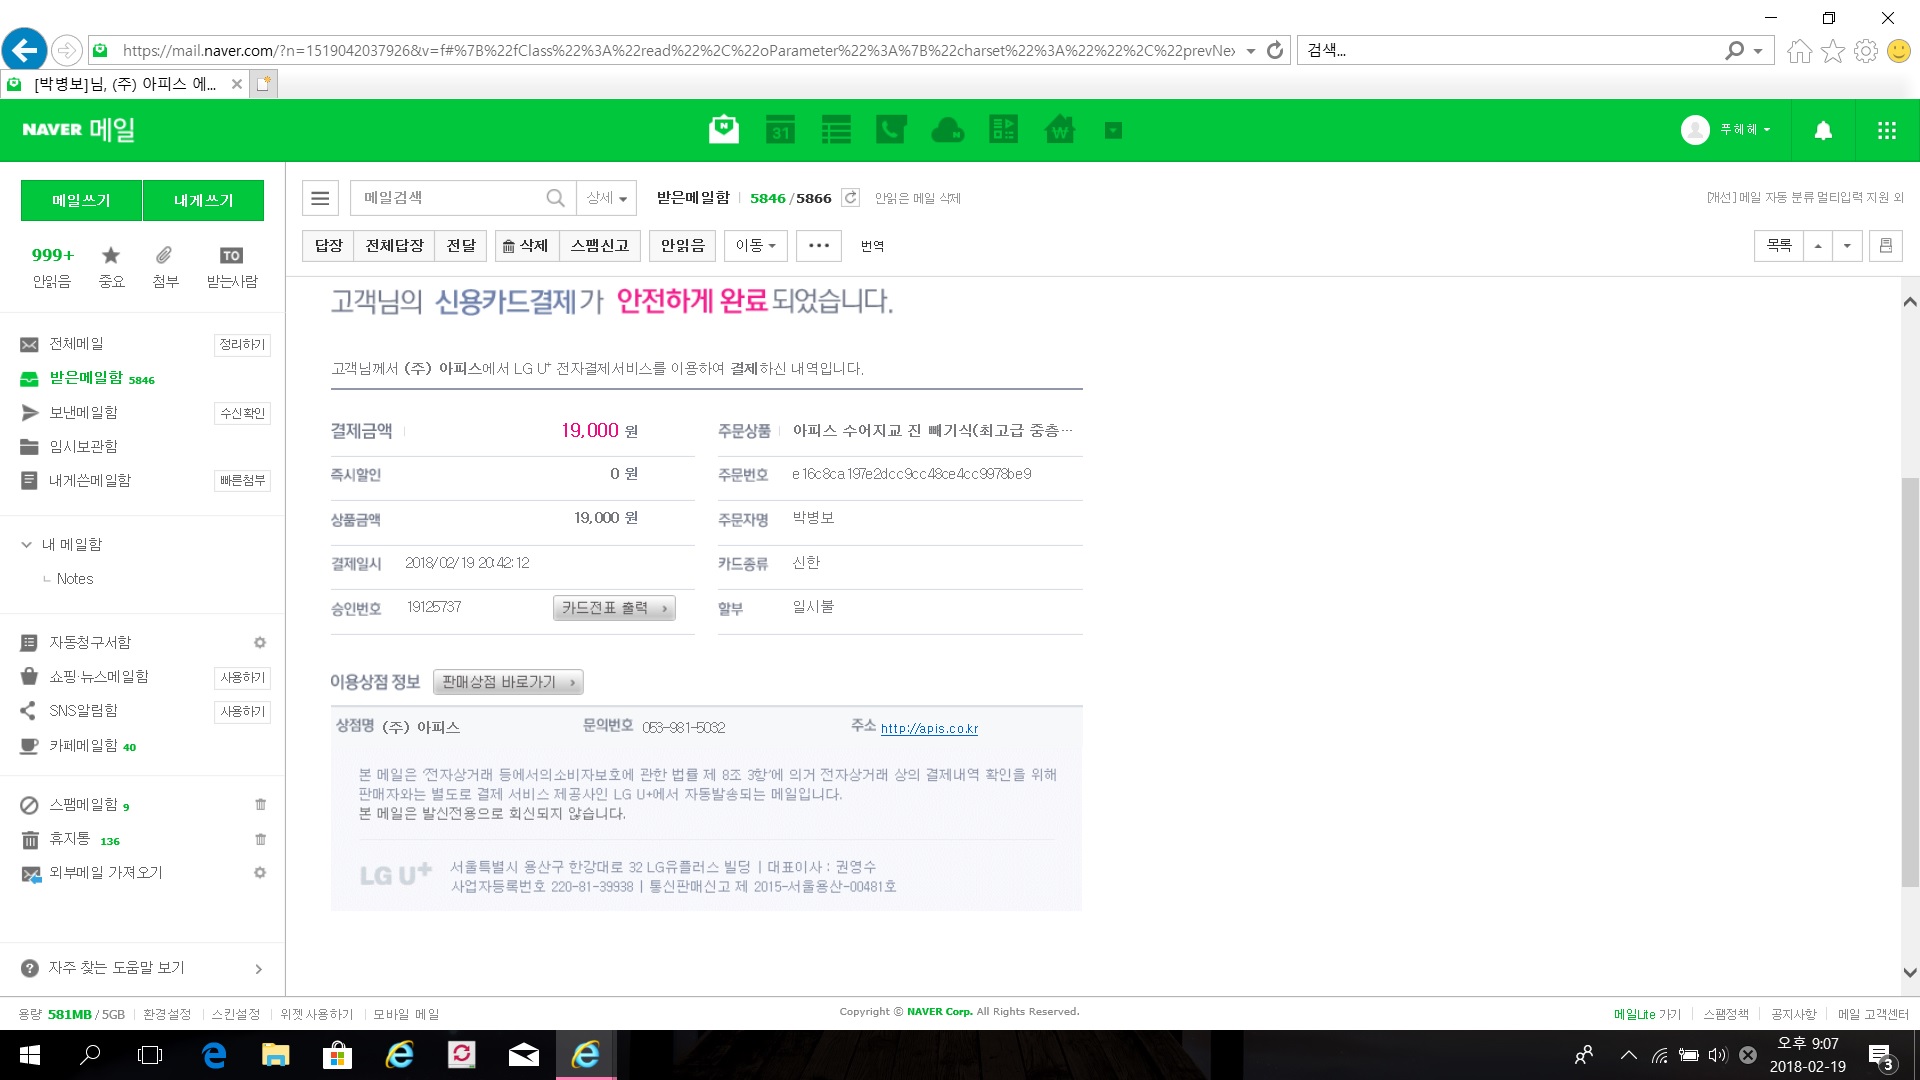
Task: Filter mails with attachments clip icon
Action: click(x=165, y=267)
